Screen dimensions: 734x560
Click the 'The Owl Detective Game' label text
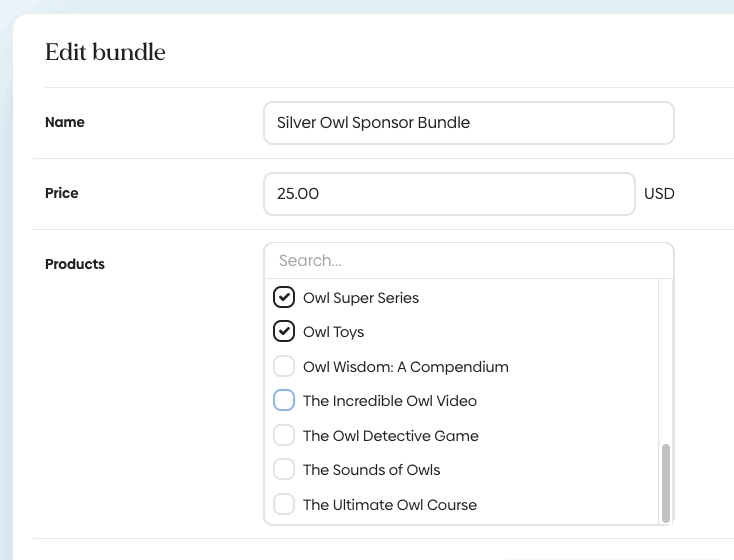point(391,436)
